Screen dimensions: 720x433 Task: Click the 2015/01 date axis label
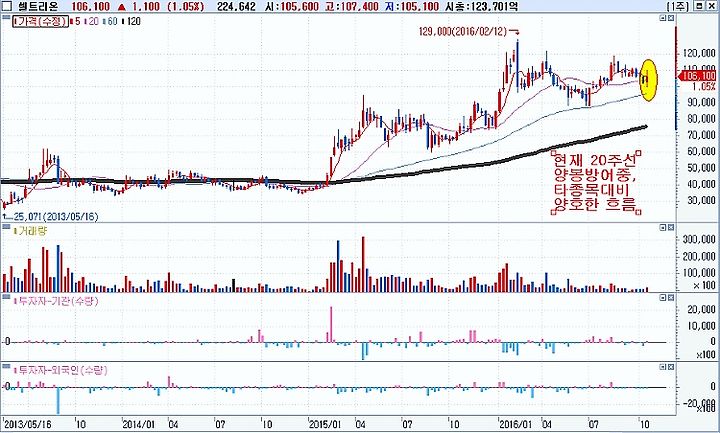pyautogui.click(x=325, y=424)
